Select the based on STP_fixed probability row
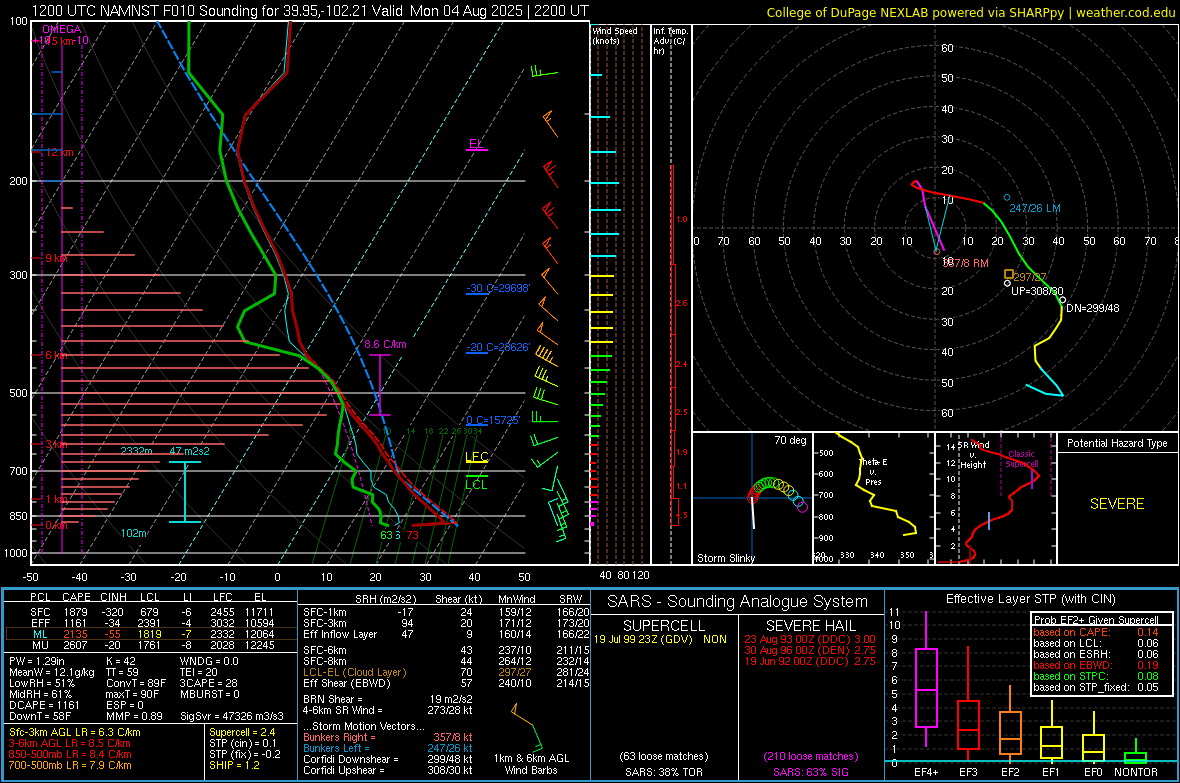The height and width of the screenshot is (783, 1180). click(x=1096, y=687)
